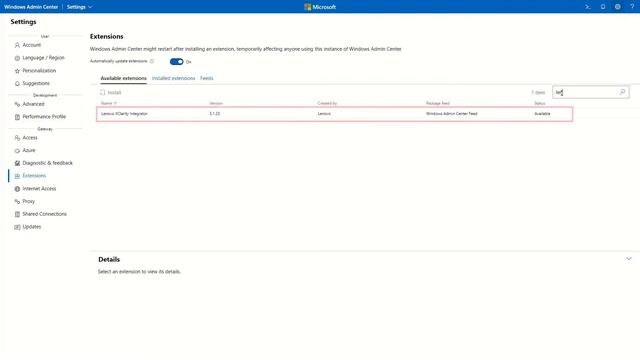Toggle Automatically update extensions switch
This screenshot has width=640, height=360.
[x=176, y=62]
